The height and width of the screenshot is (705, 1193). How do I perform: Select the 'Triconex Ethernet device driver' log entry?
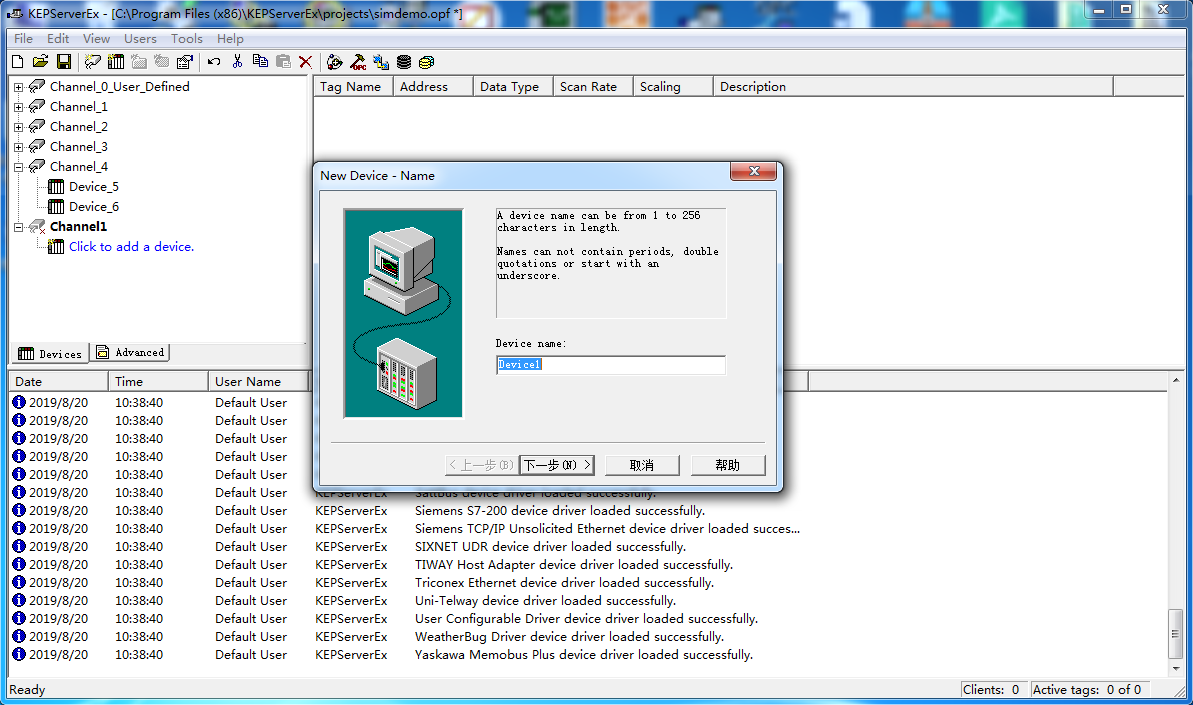coord(564,583)
